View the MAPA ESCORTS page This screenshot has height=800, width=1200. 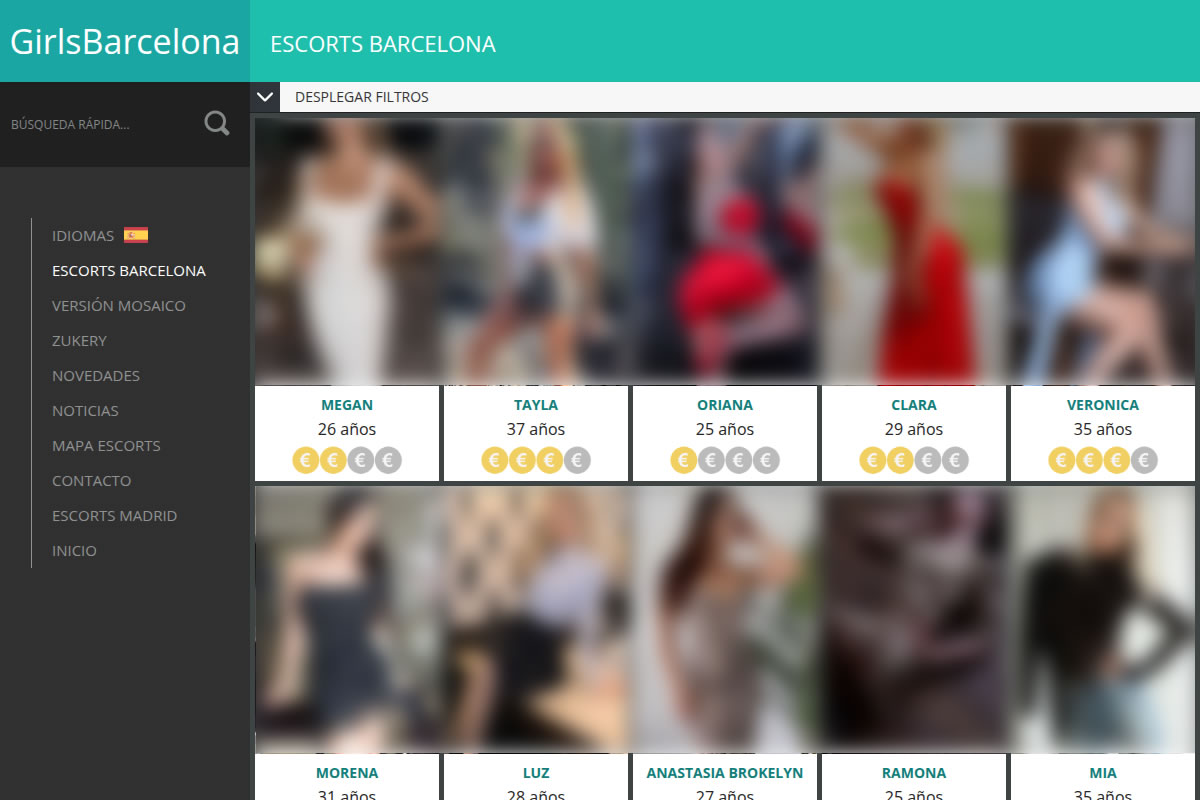pyautogui.click(x=106, y=445)
